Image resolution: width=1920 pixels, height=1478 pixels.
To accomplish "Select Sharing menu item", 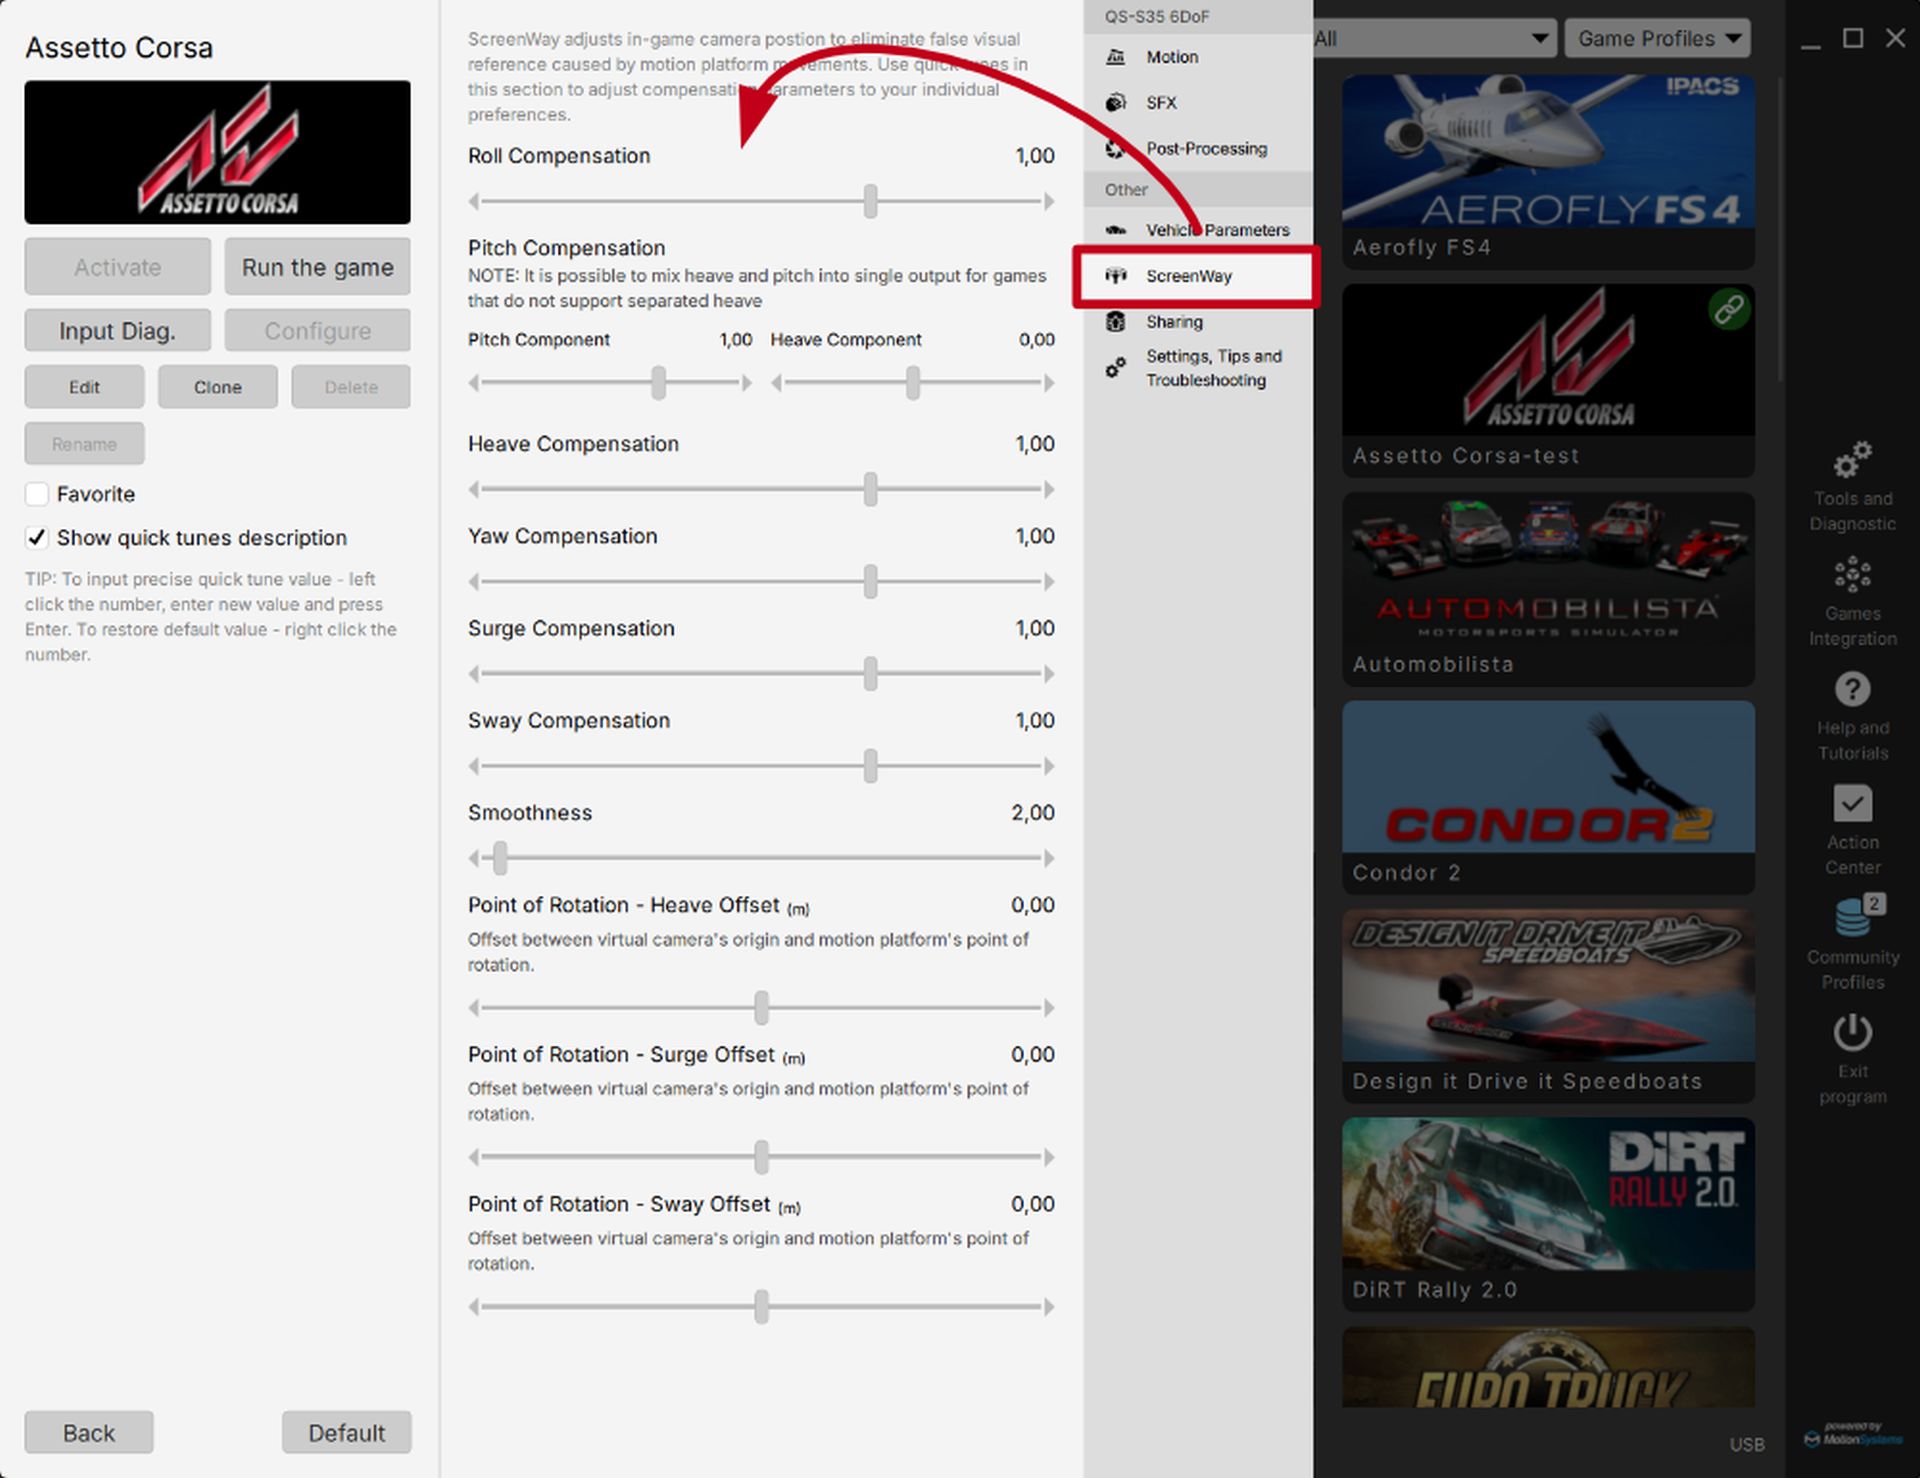I will pyautogui.click(x=1198, y=321).
